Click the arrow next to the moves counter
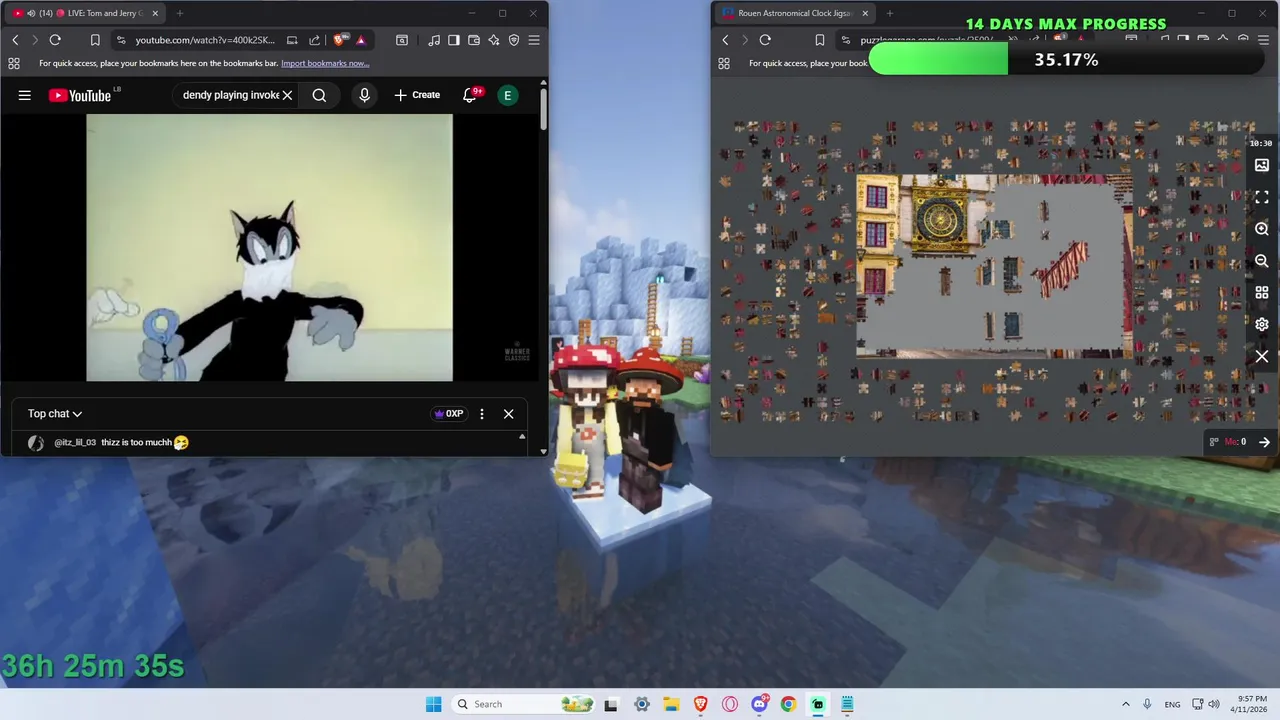This screenshot has width=1280, height=720. (1264, 442)
